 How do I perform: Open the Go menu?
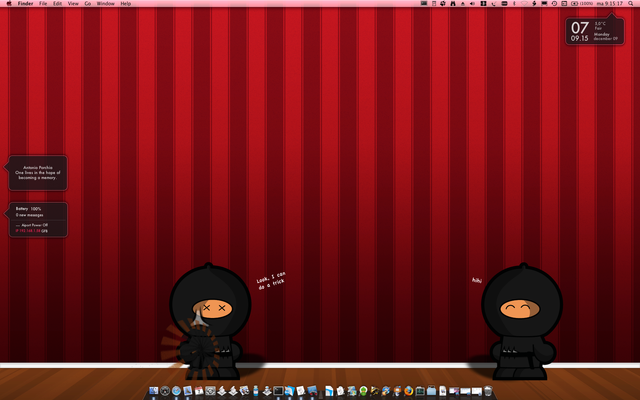(x=87, y=4)
